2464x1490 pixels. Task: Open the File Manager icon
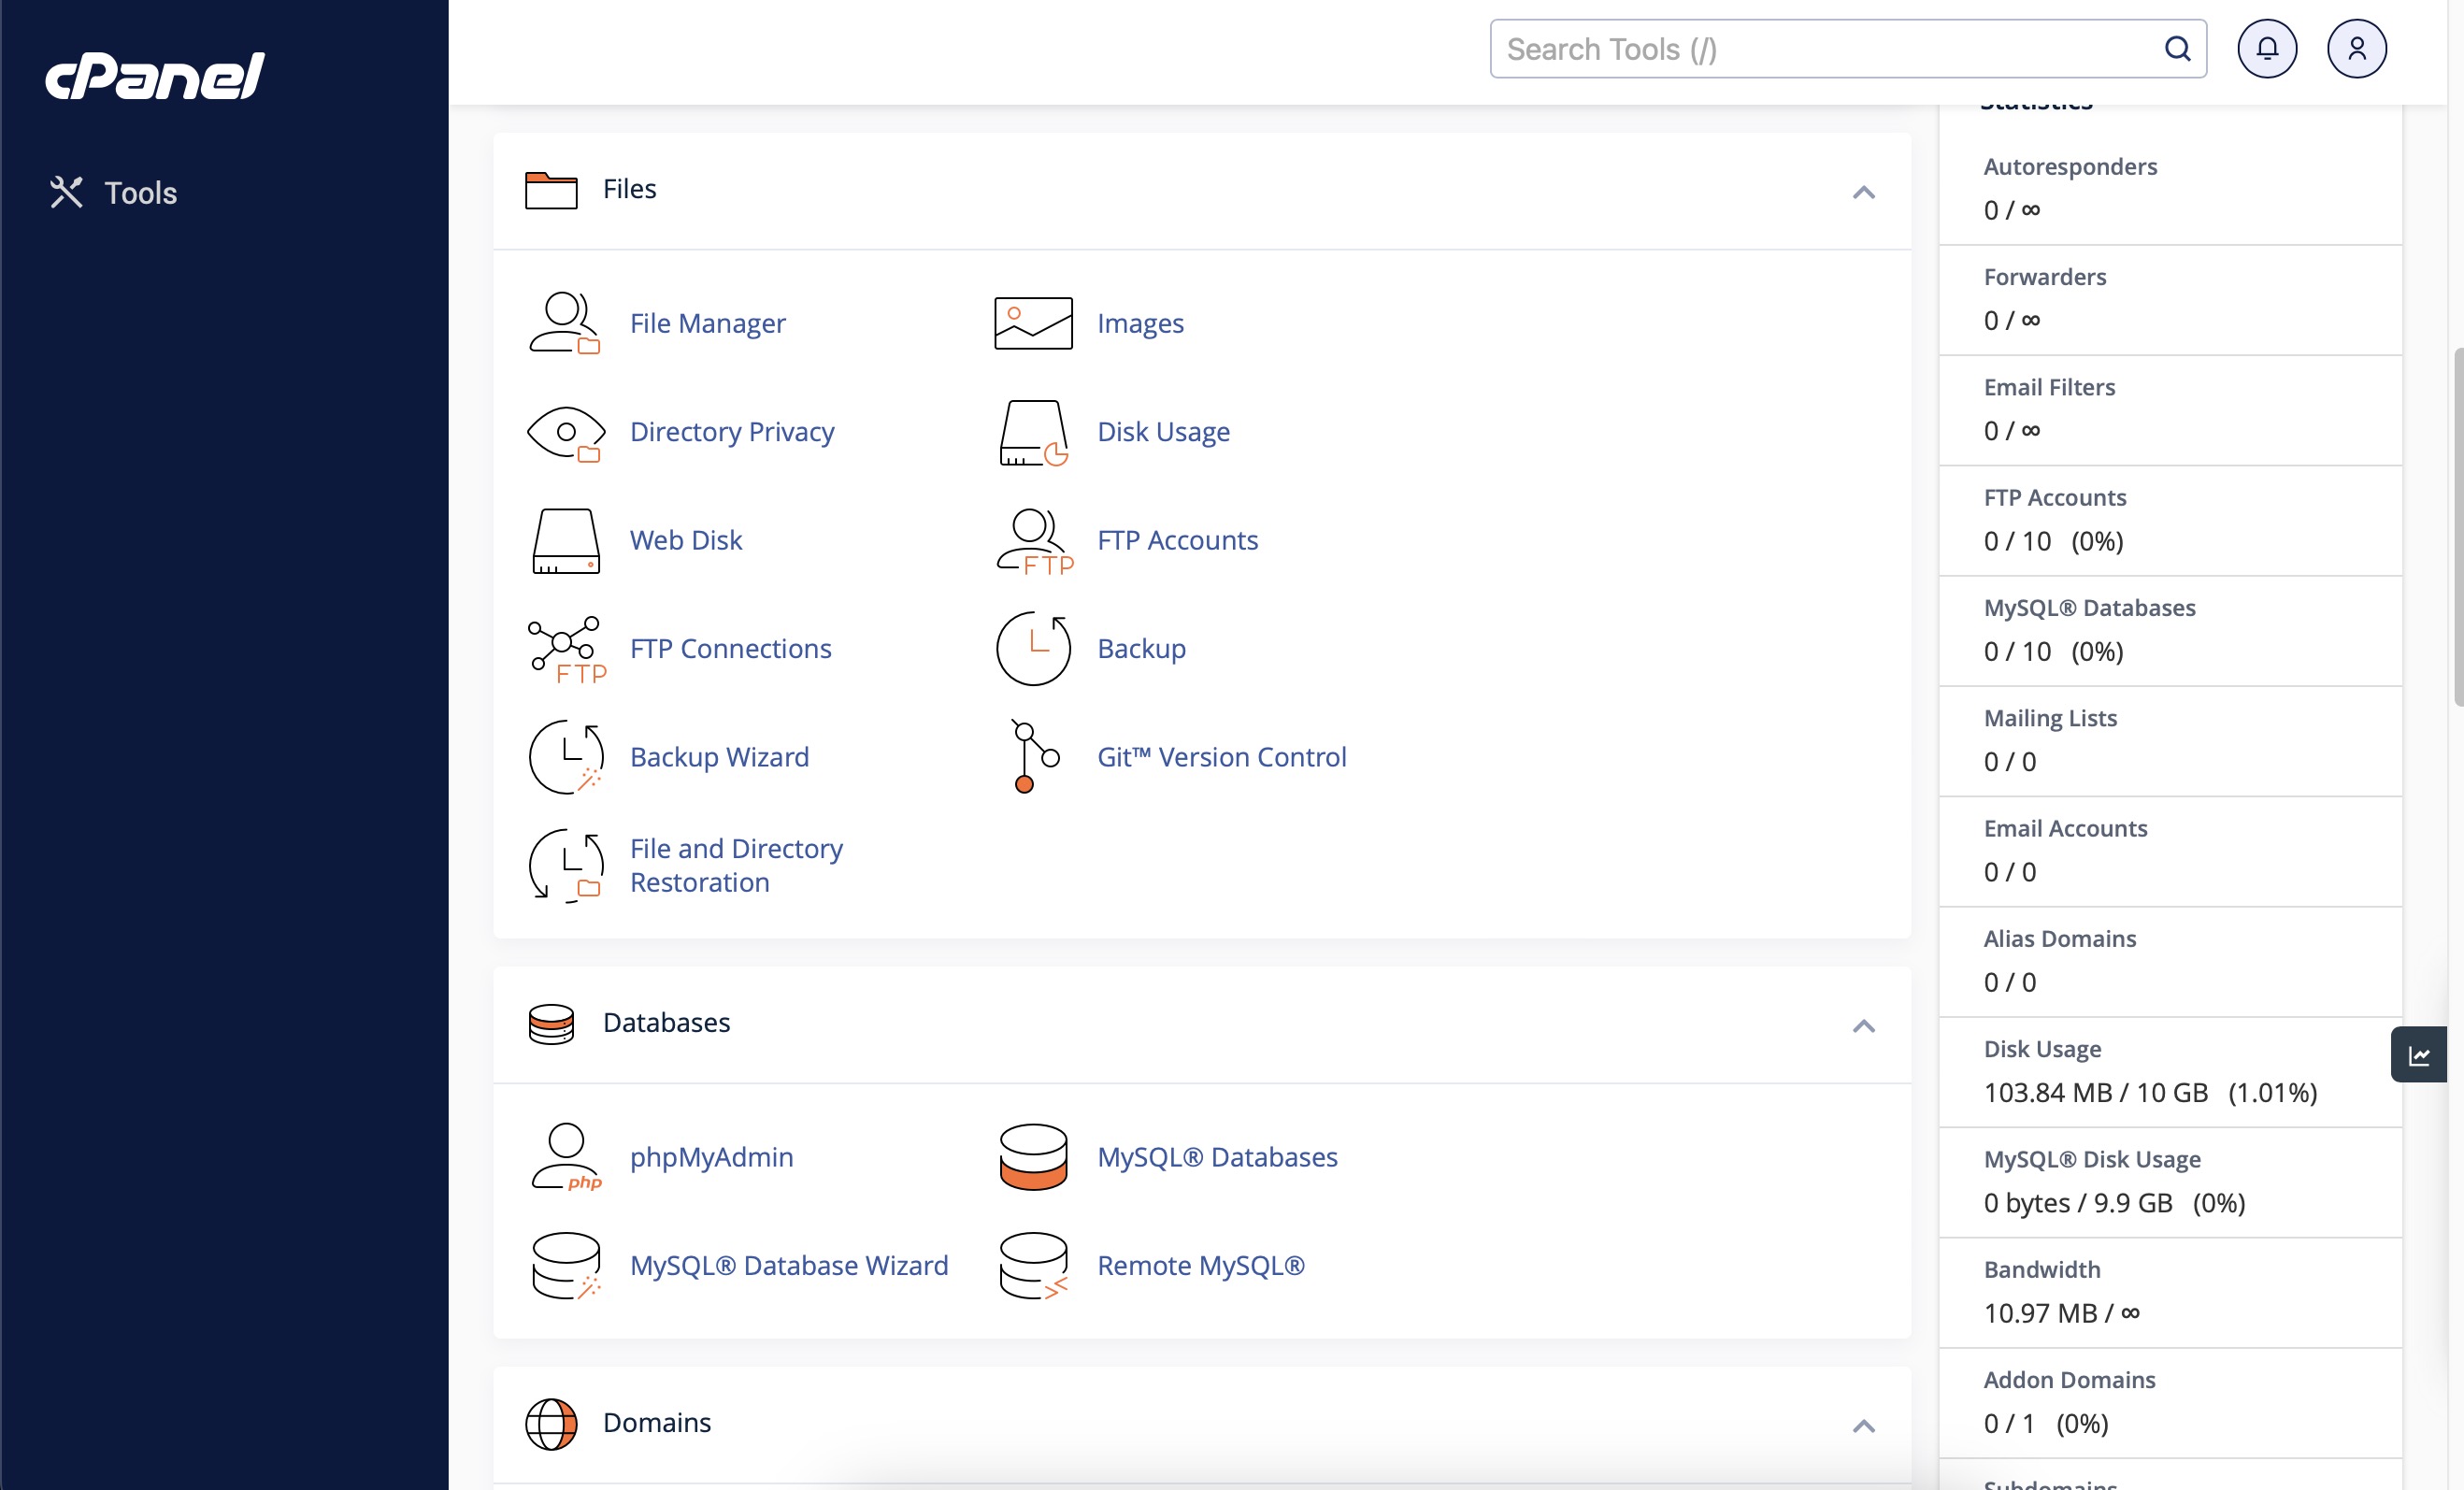(565, 323)
